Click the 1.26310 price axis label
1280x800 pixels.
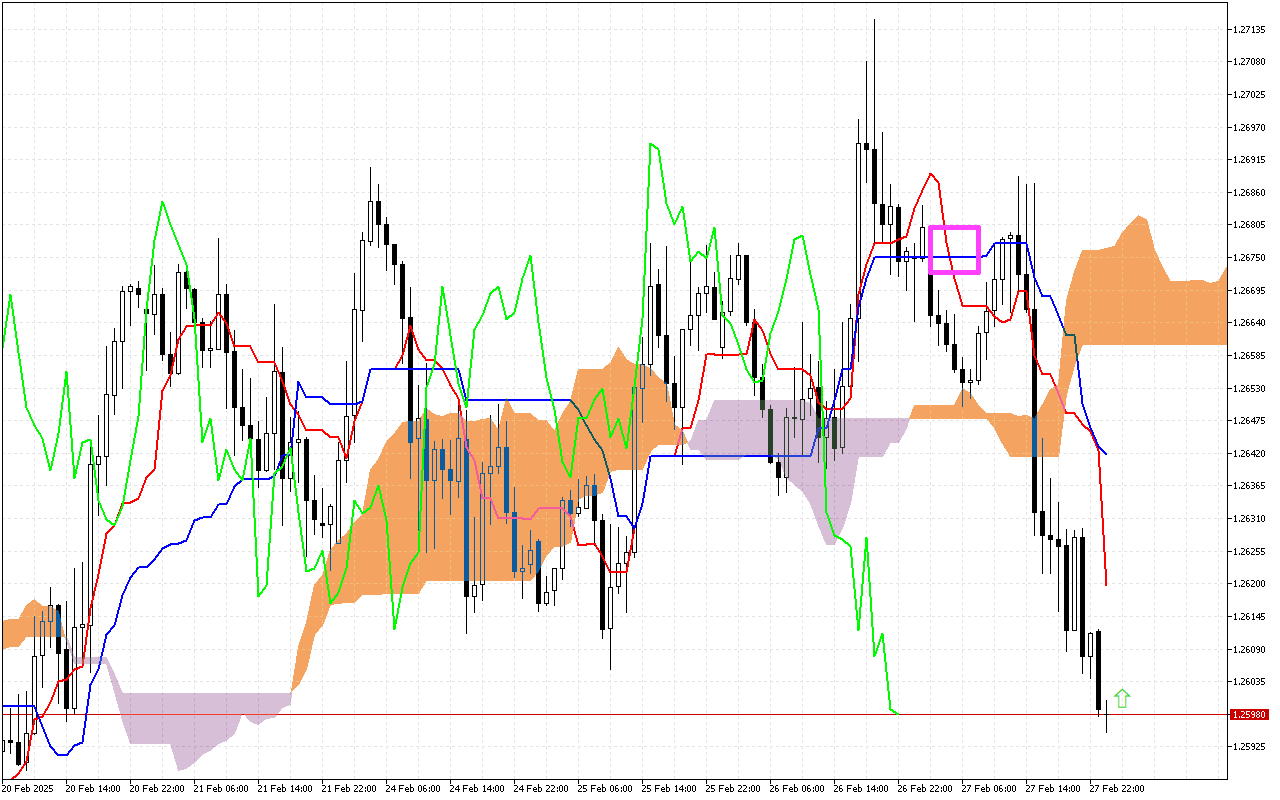pyautogui.click(x=1251, y=519)
